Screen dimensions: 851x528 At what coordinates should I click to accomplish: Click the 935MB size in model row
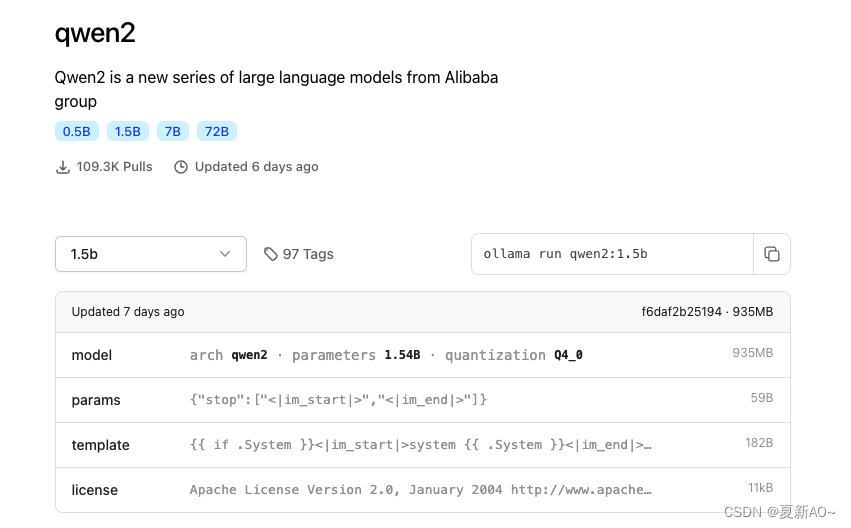[x=753, y=353]
